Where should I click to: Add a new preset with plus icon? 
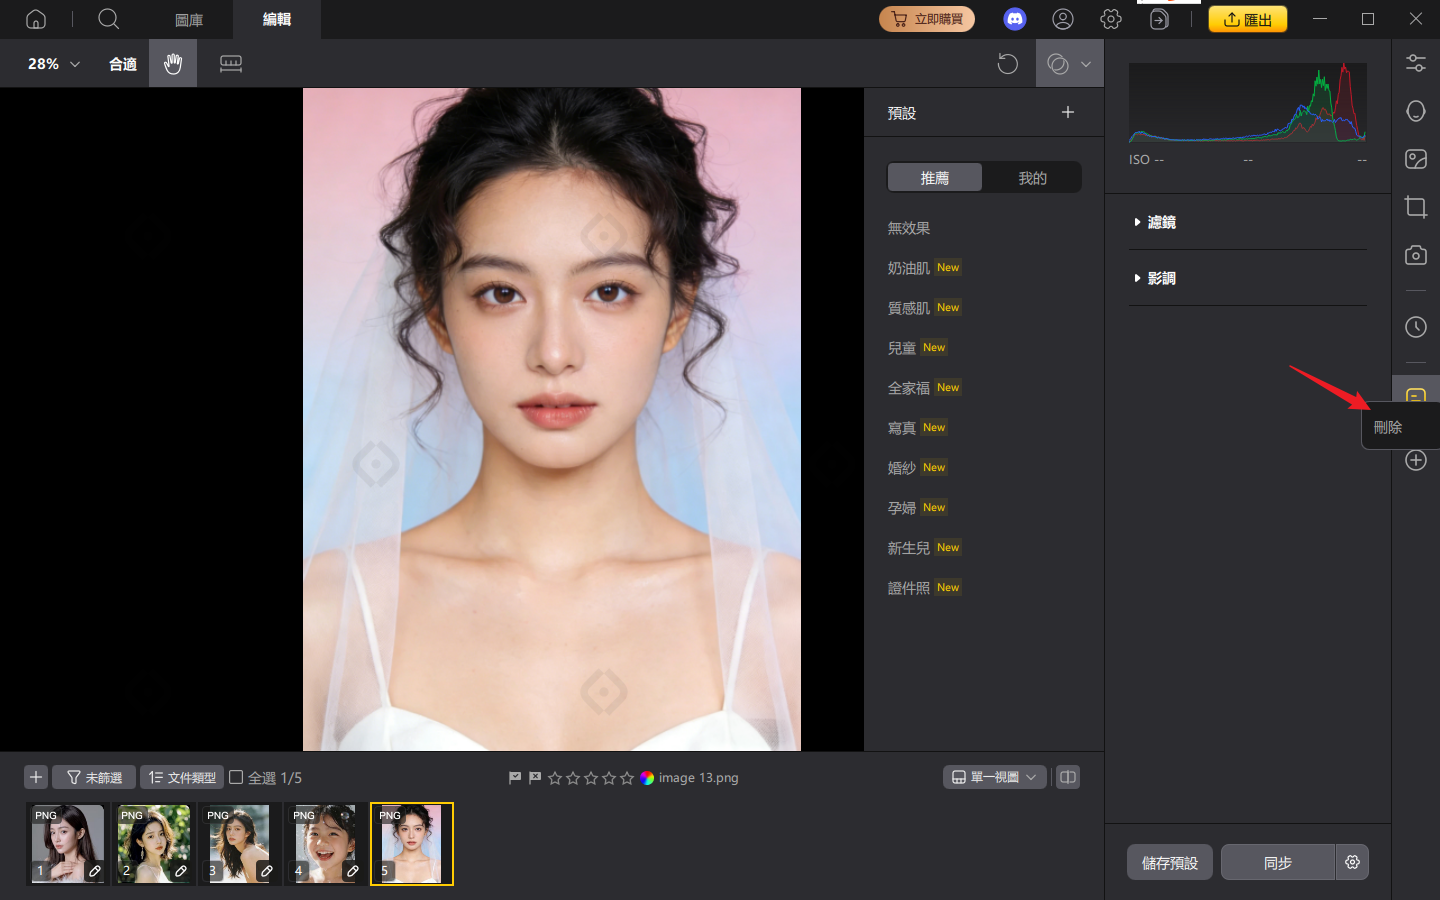tap(1067, 112)
